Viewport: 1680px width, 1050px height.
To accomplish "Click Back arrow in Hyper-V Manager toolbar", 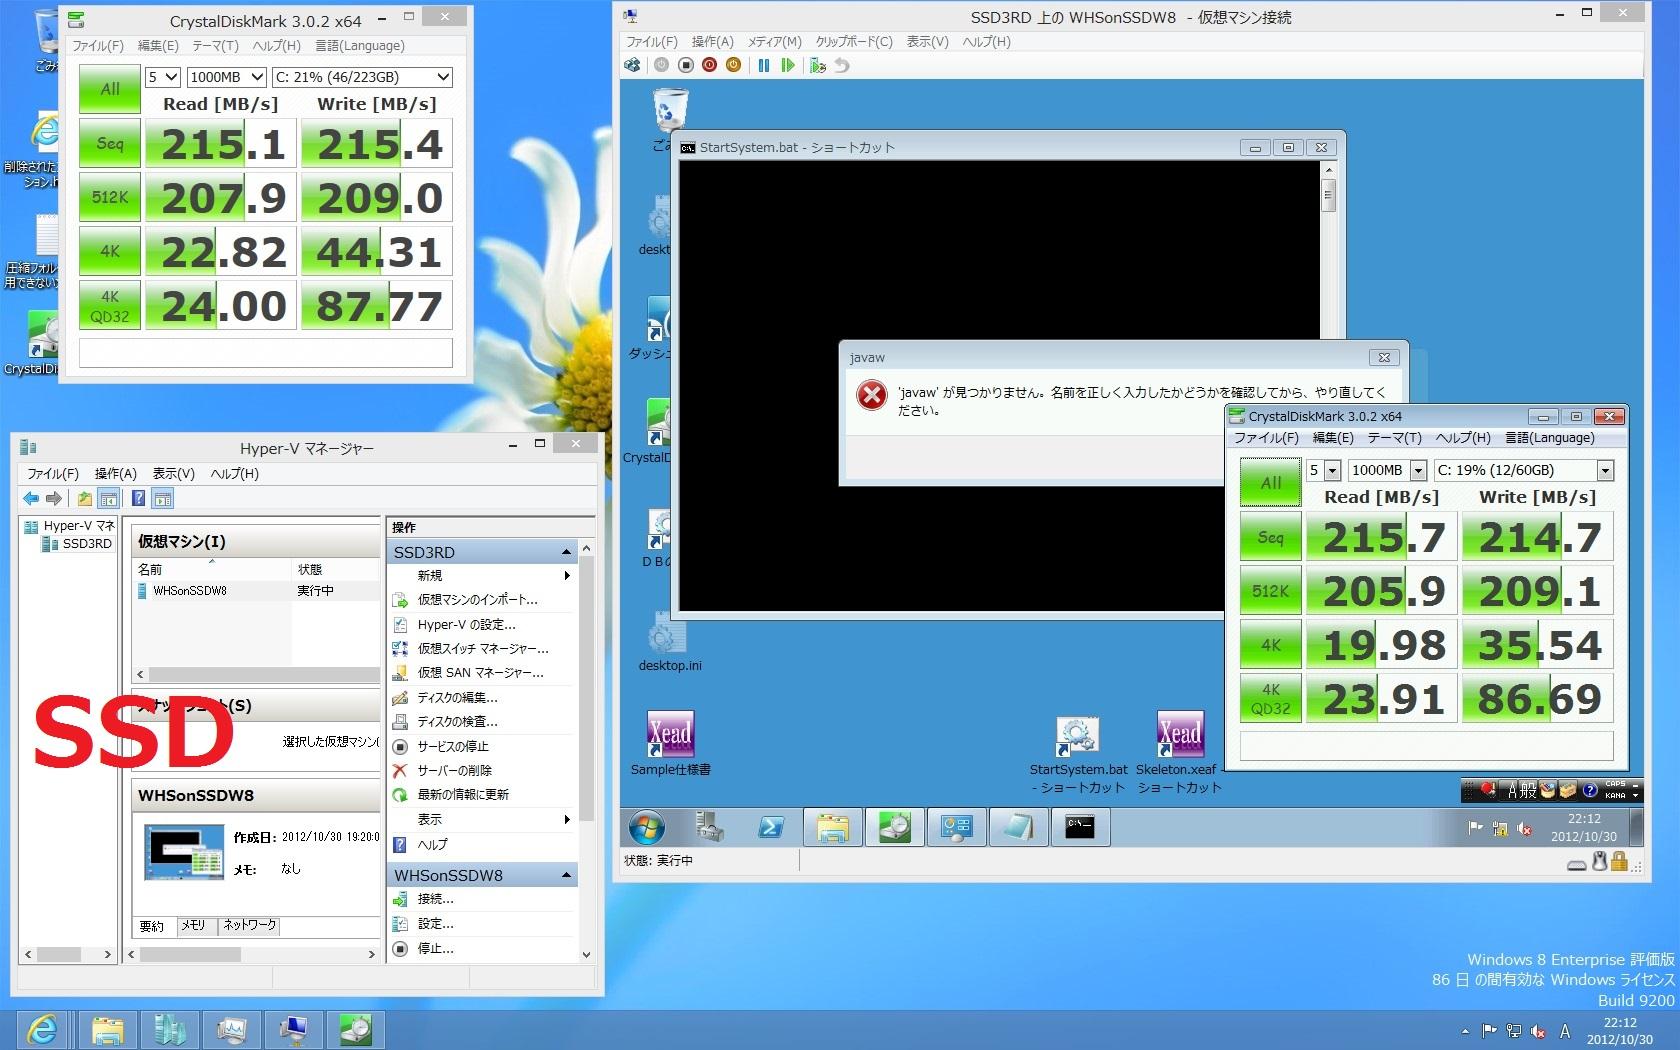I will click(31, 498).
